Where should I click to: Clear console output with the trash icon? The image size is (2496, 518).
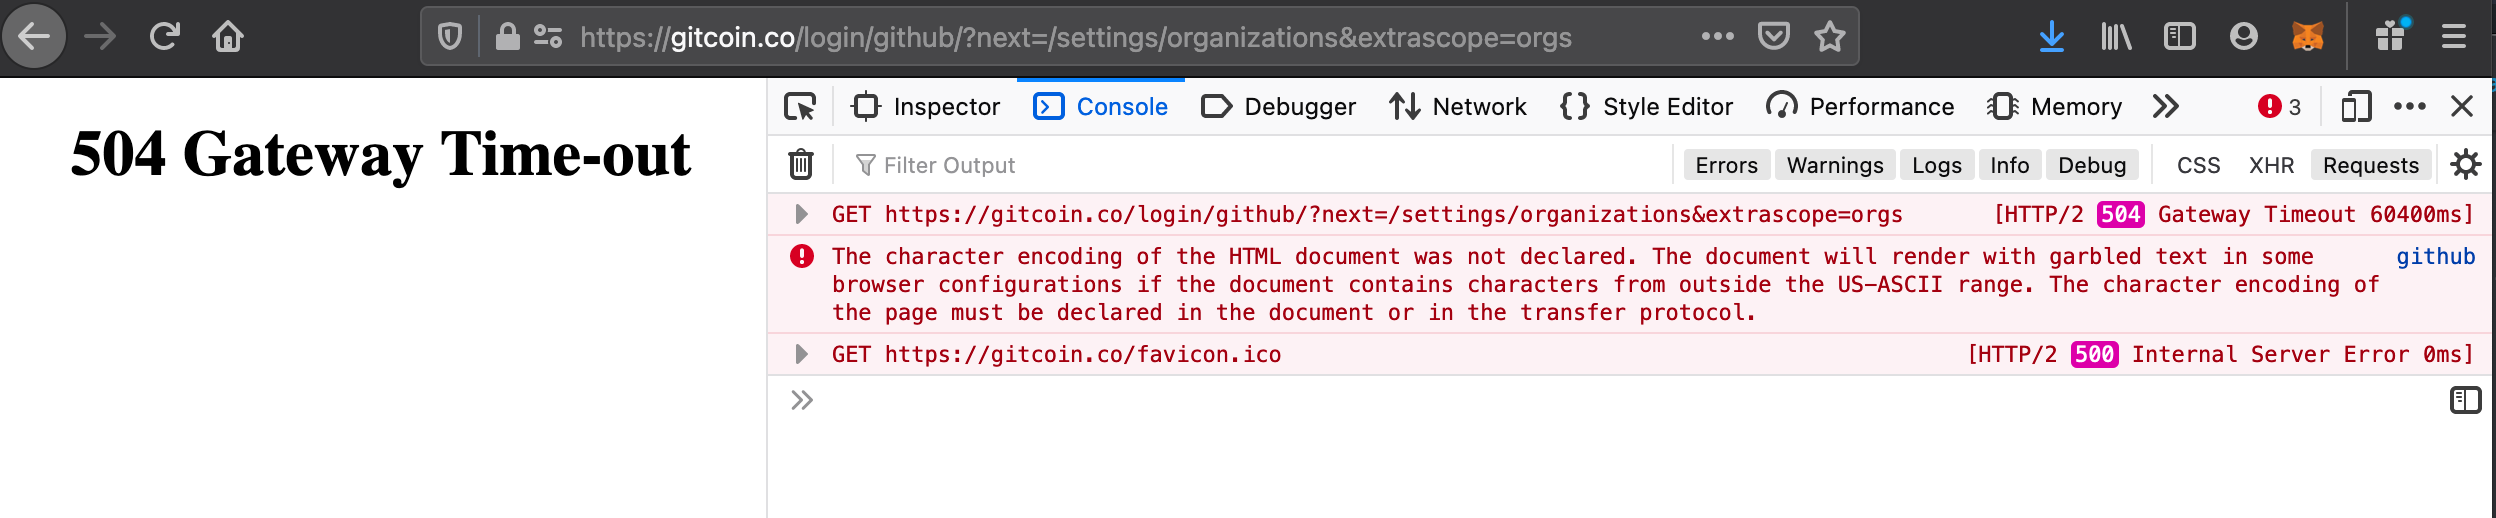coord(801,165)
